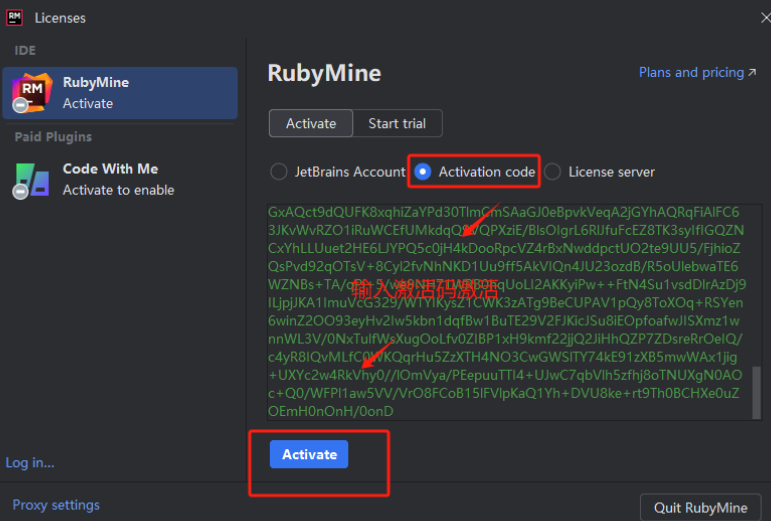Open the Log in... link
The width and height of the screenshot is (771, 521).
(x=30, y=463)
